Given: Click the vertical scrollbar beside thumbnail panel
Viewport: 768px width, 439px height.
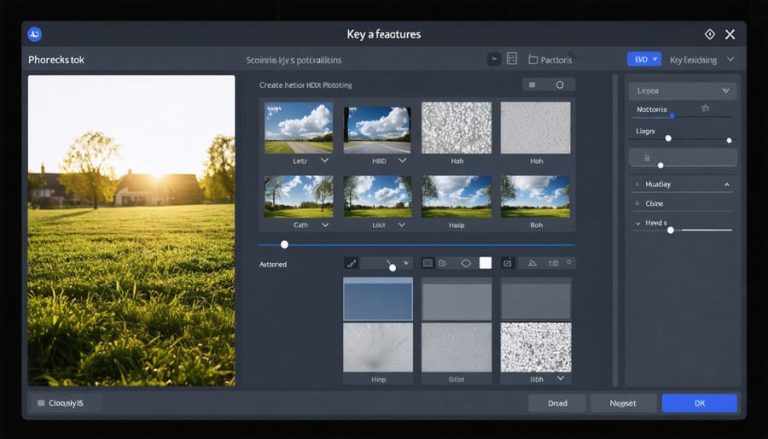Looking at the screenshot, I should [615, 230].
